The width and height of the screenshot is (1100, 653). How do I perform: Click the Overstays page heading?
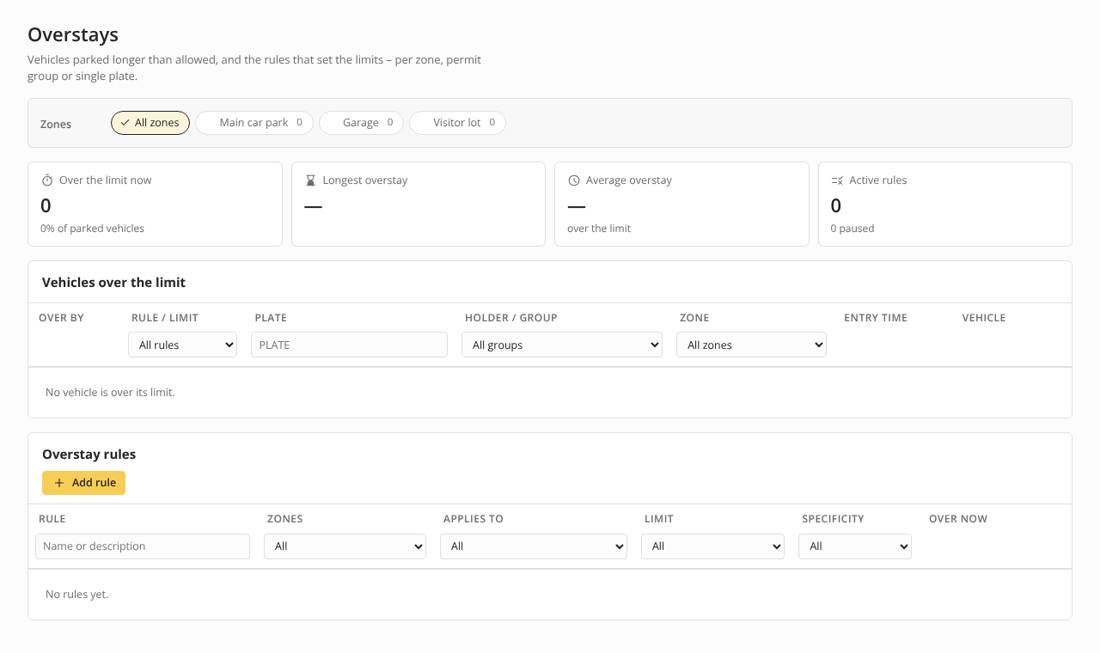click(x=73, y=35)
